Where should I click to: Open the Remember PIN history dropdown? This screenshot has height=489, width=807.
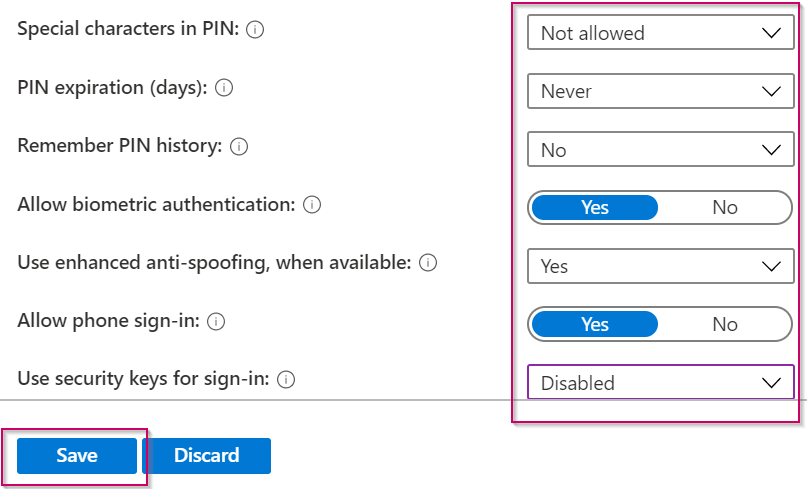point(661,150)
